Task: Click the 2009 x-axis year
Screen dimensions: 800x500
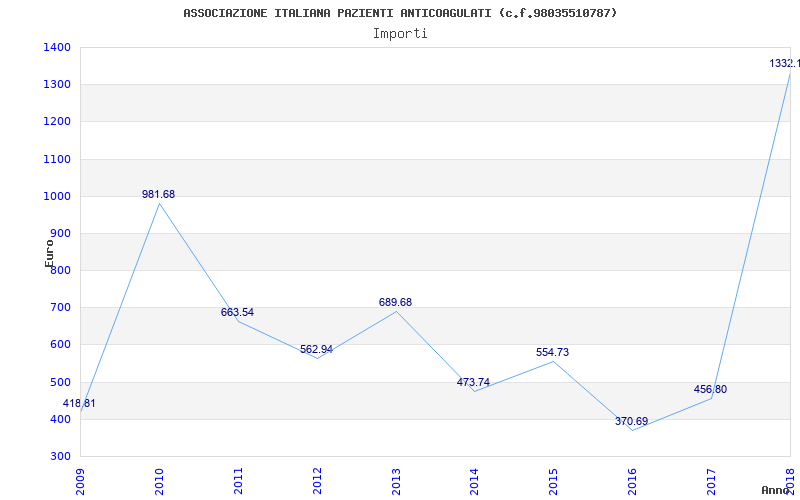Action: click(80, 481)
